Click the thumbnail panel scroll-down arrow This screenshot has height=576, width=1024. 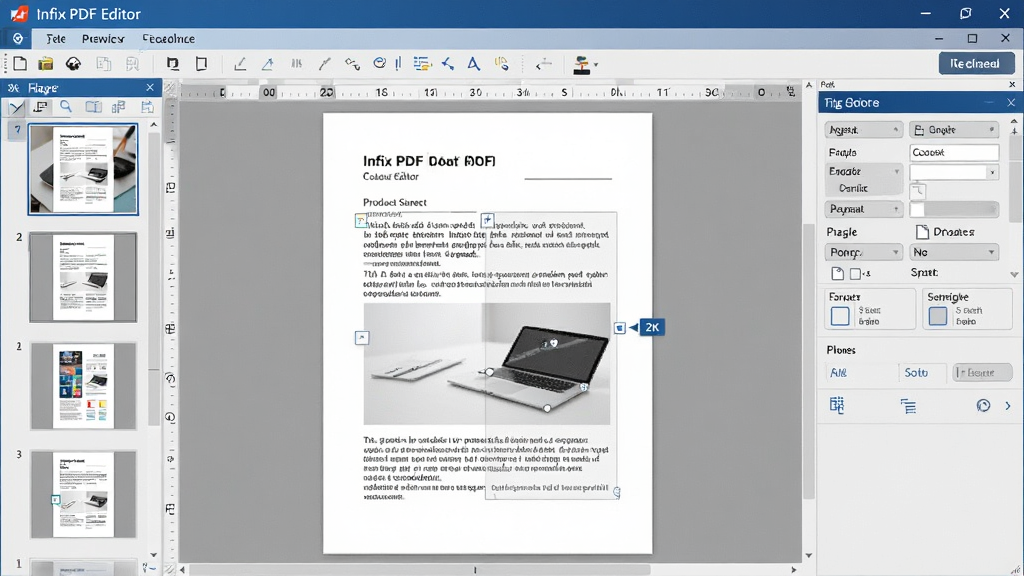(153, 554)
